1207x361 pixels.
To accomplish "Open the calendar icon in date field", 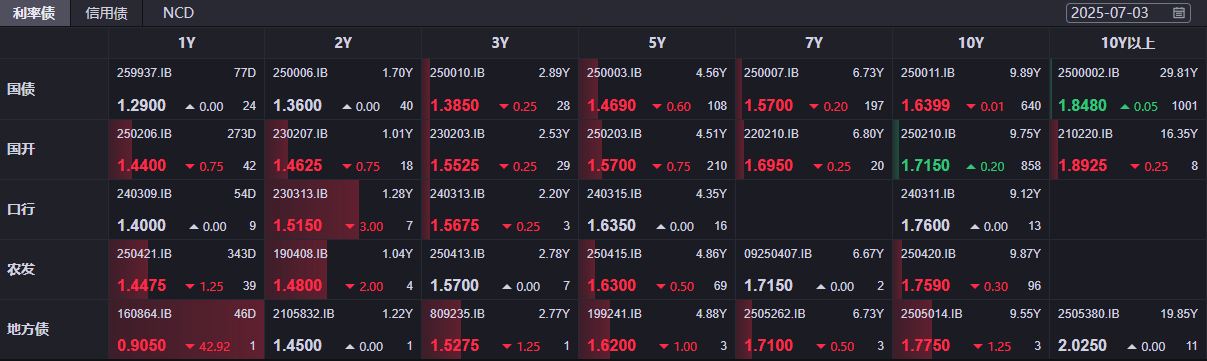I will [1179, 13].
